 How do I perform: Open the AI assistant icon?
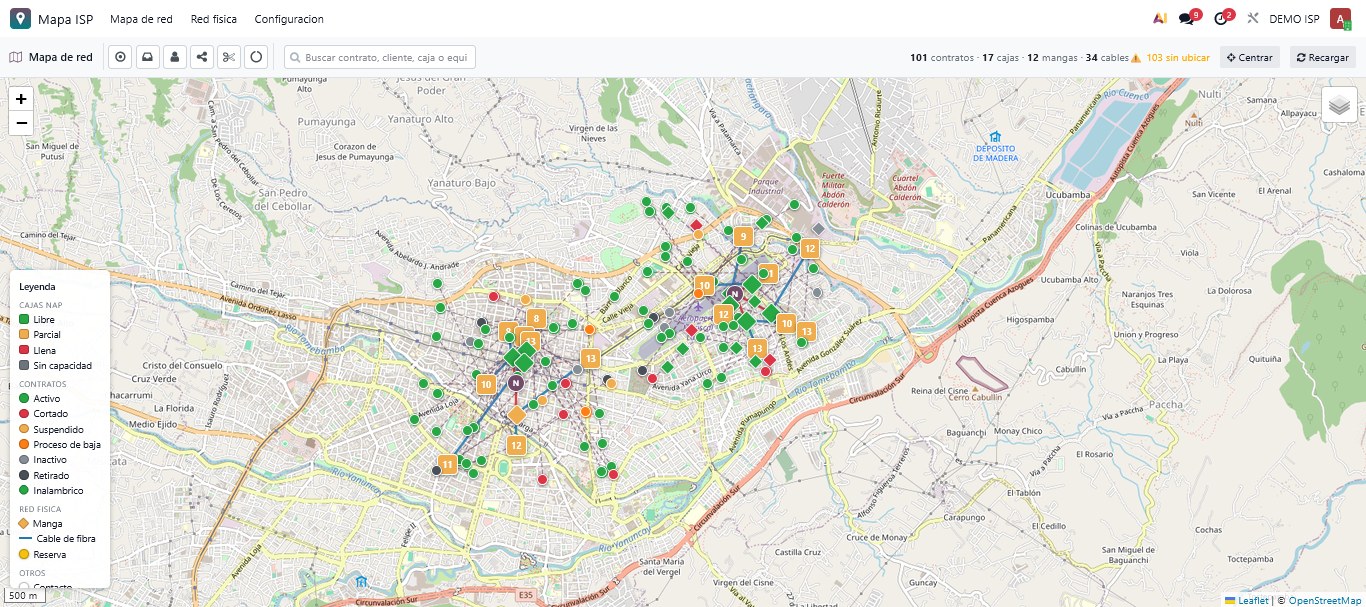tap(1159, 19)
